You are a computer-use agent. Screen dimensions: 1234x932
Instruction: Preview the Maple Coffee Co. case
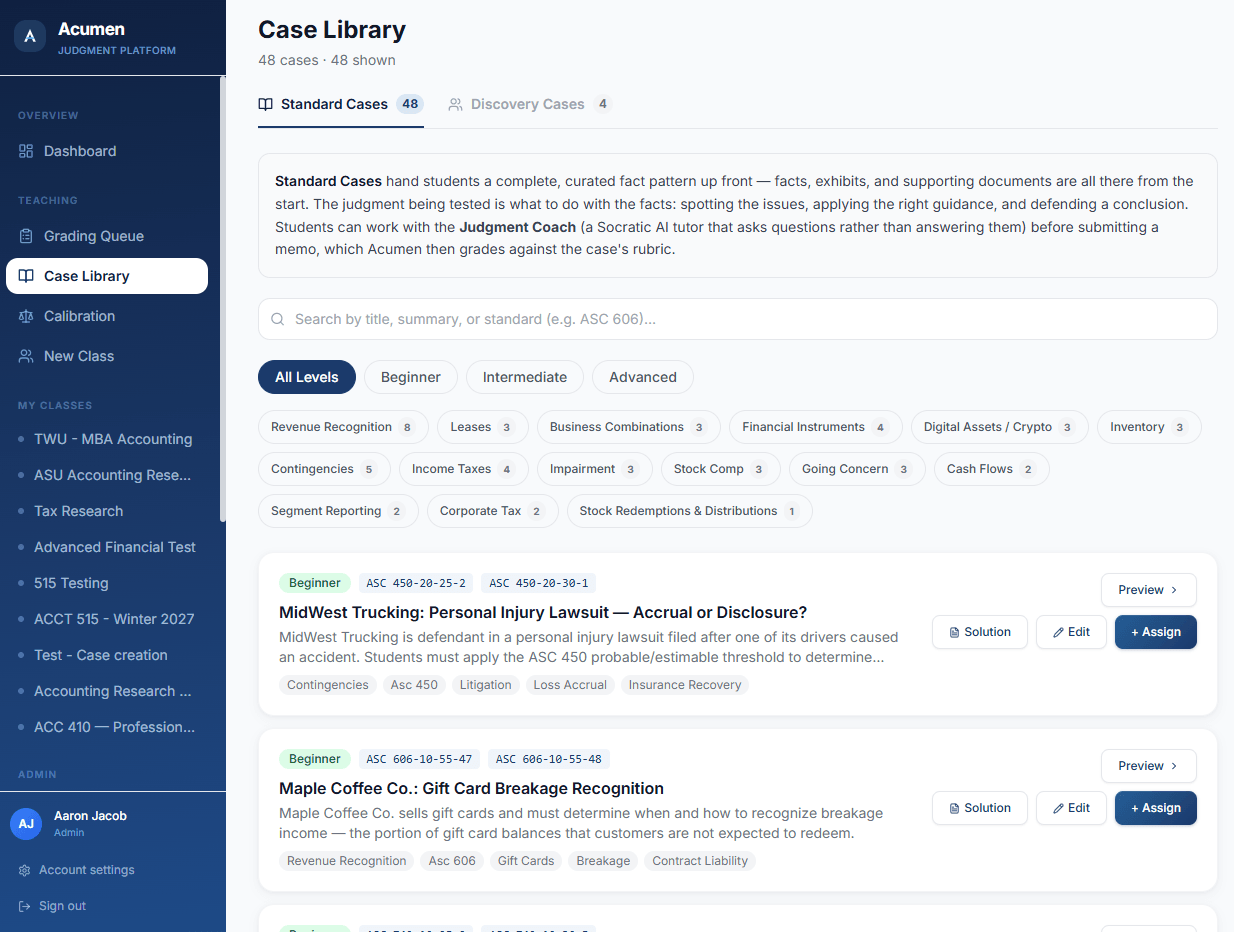[x=1149, y=766]
